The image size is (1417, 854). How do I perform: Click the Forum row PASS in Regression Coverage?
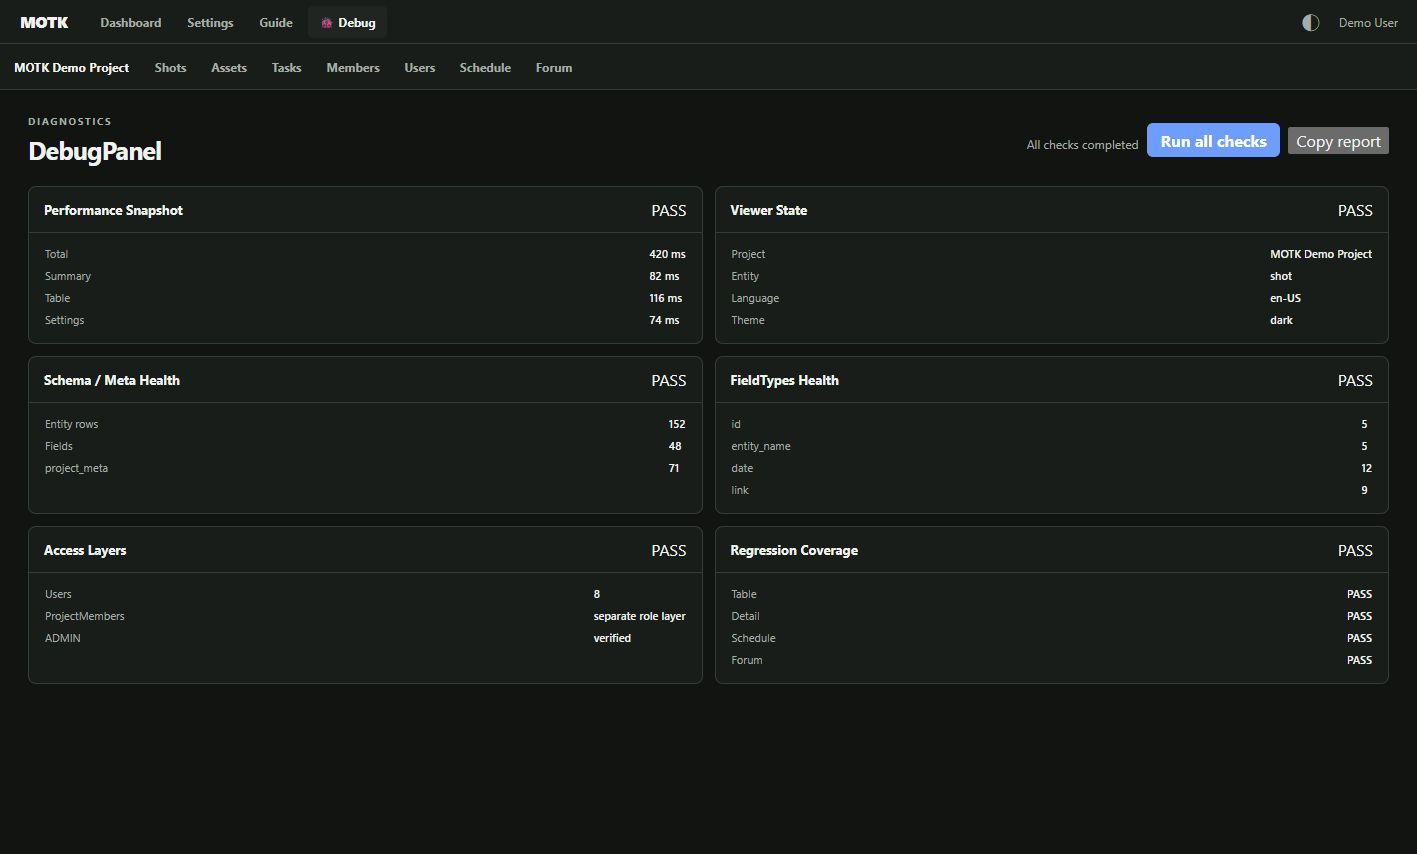tap(1359, 660)
